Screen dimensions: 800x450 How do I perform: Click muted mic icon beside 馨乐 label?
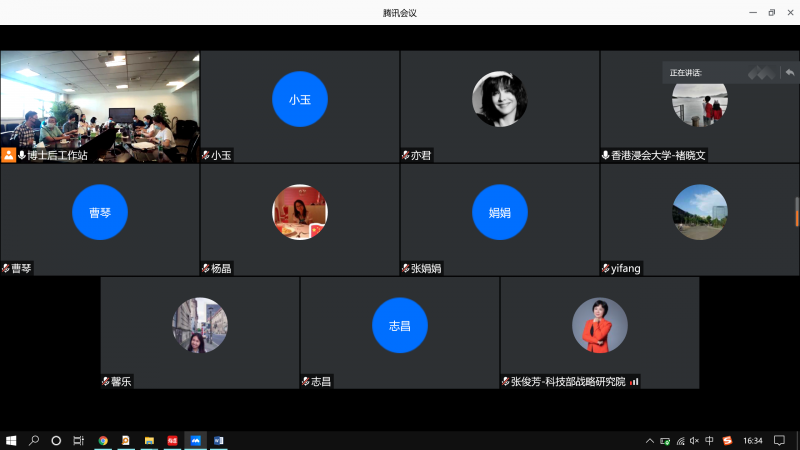coord(106,382)
